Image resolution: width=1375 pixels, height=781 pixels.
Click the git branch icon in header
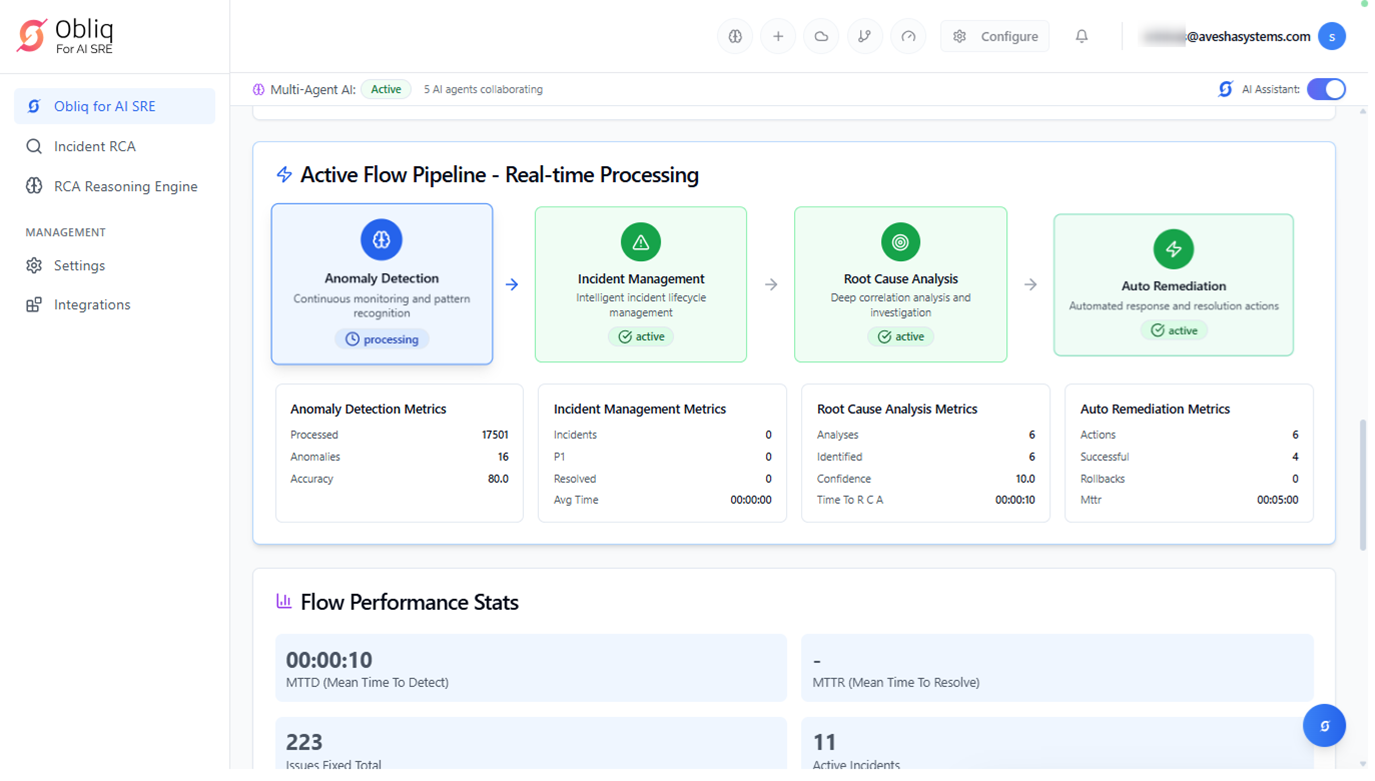coord(865,36)
